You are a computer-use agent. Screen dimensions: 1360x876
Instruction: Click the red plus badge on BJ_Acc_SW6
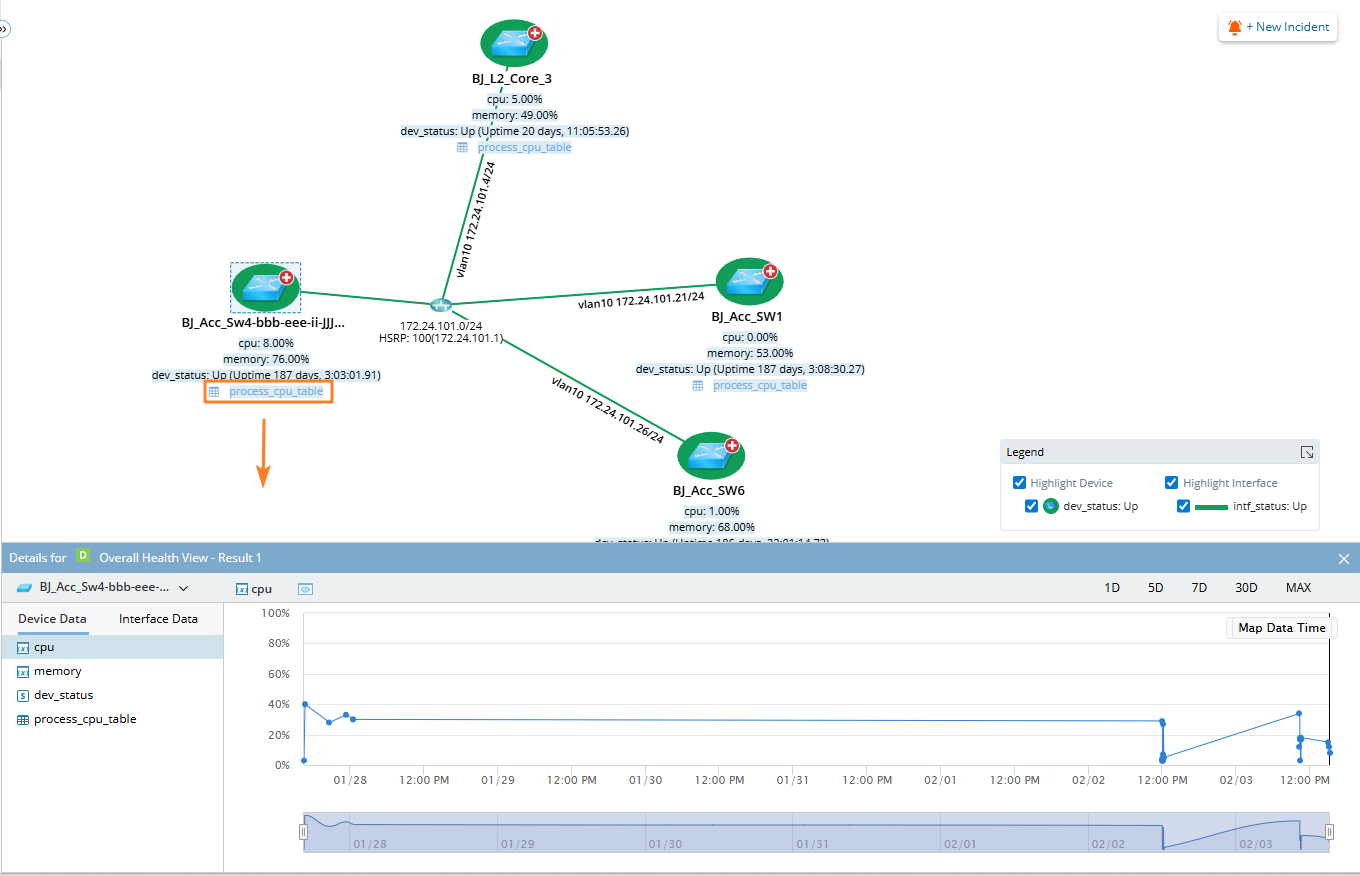coord(732,446)
